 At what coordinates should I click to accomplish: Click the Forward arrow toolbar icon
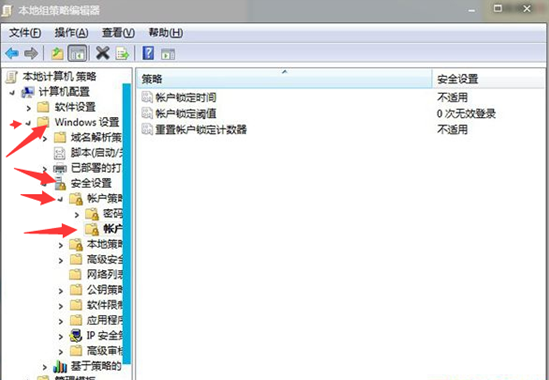tap(31, 54)
